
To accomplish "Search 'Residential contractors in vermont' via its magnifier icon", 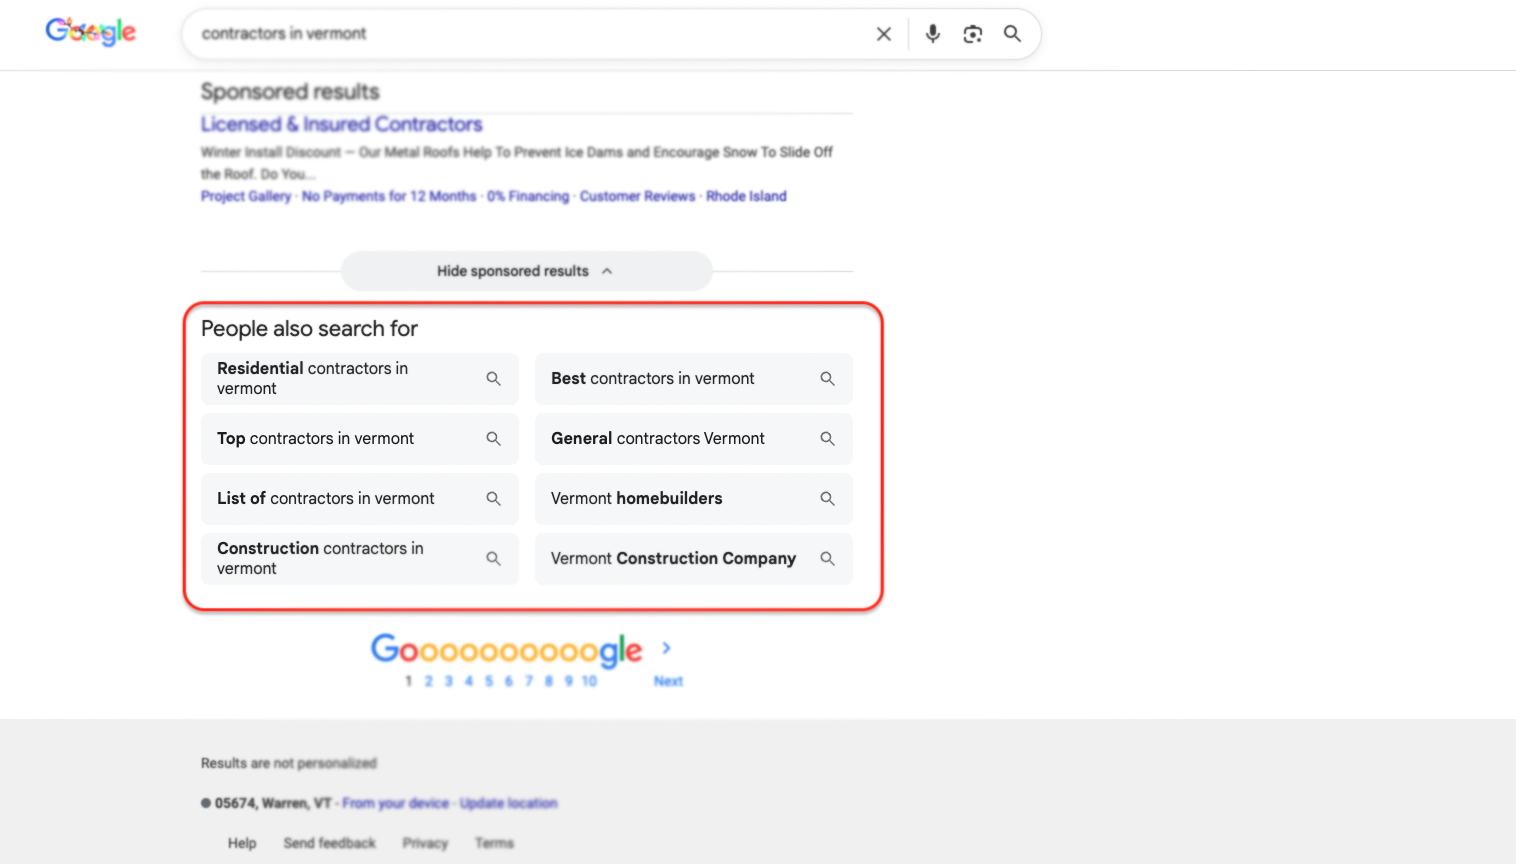I will [493, 378].
